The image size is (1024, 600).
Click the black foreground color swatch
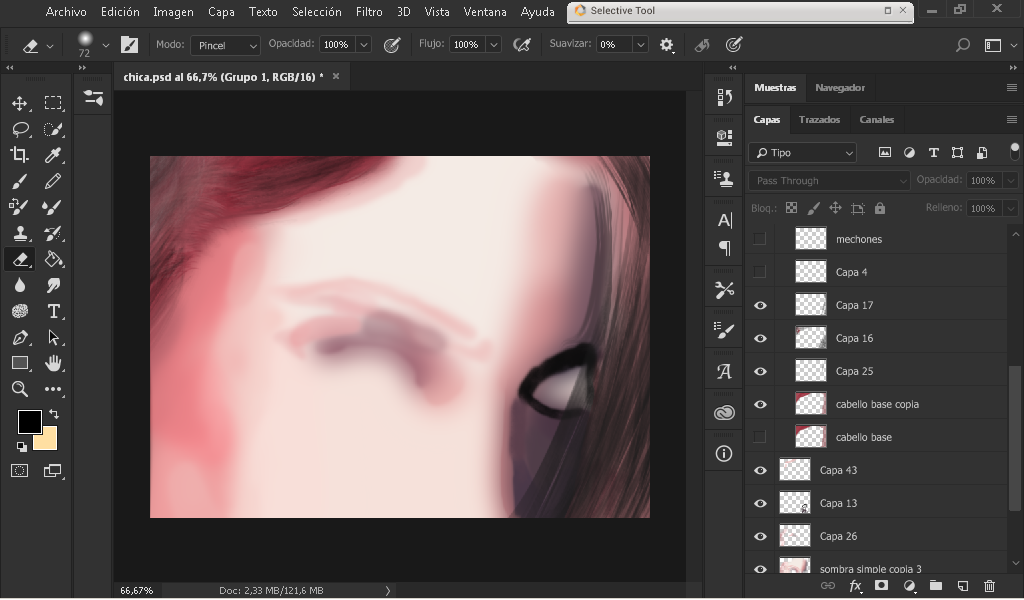(29, 421)
